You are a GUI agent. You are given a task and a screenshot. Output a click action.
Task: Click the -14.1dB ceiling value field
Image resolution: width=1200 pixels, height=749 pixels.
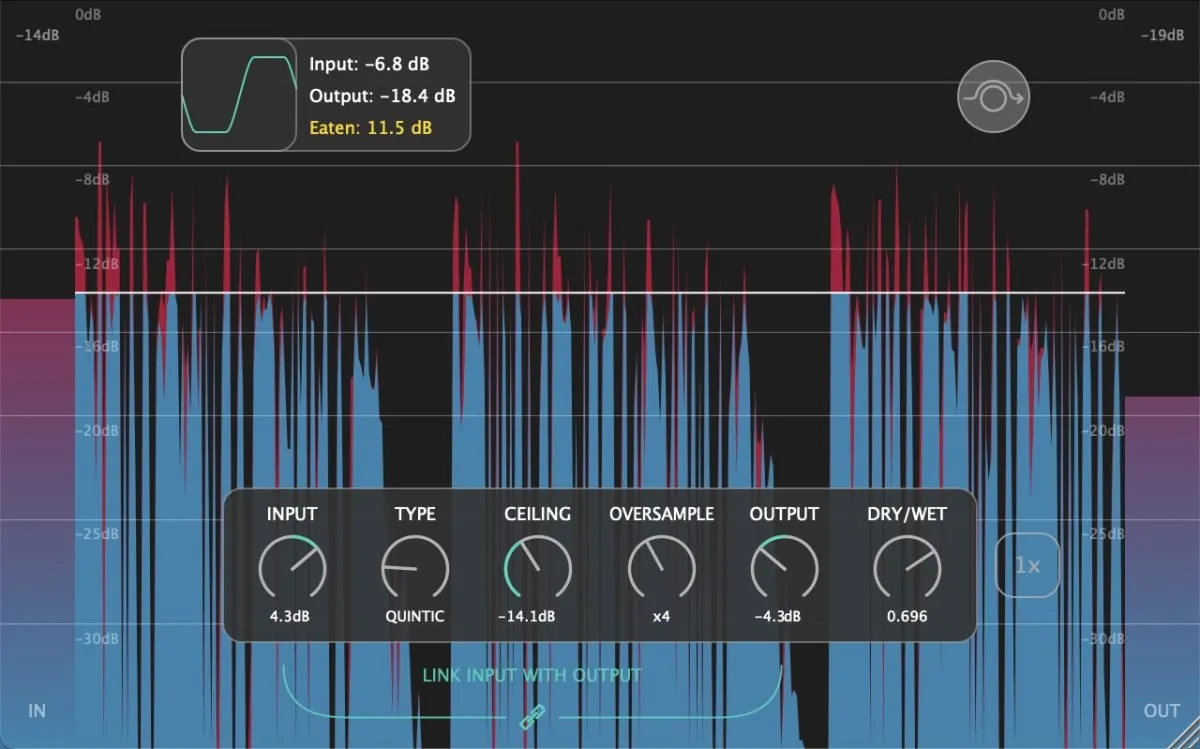[537, 617]
